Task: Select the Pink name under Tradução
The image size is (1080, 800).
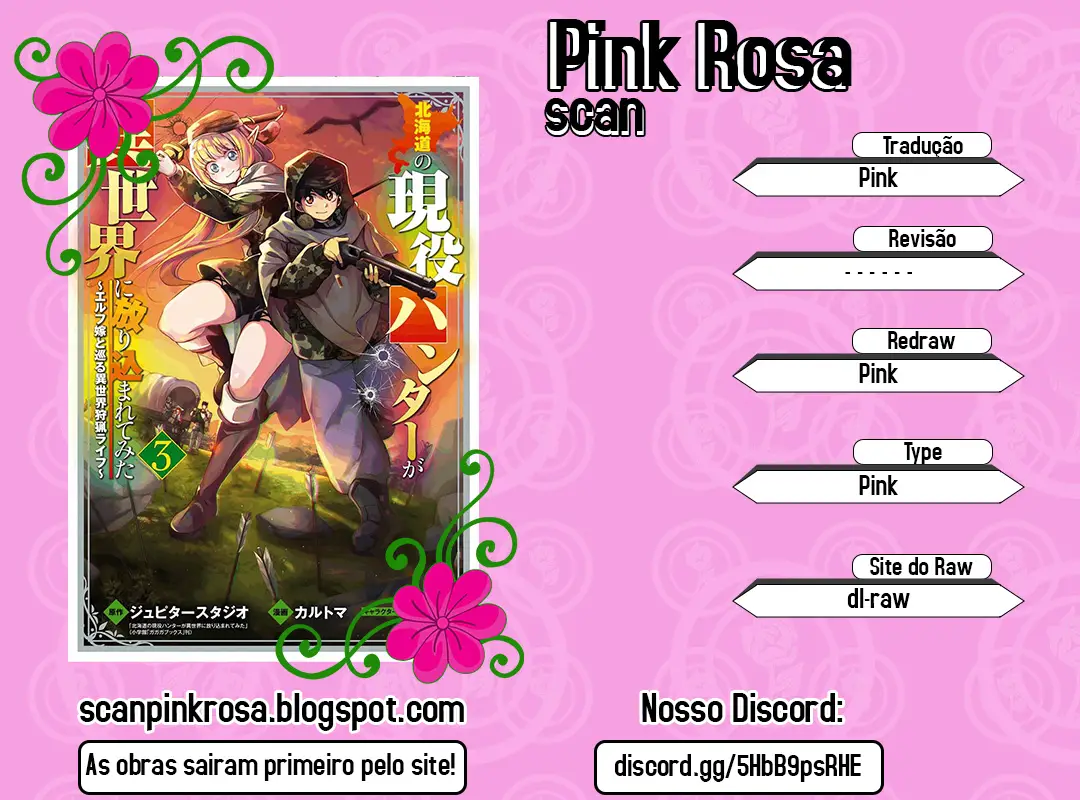Action: tap(878, 179)
